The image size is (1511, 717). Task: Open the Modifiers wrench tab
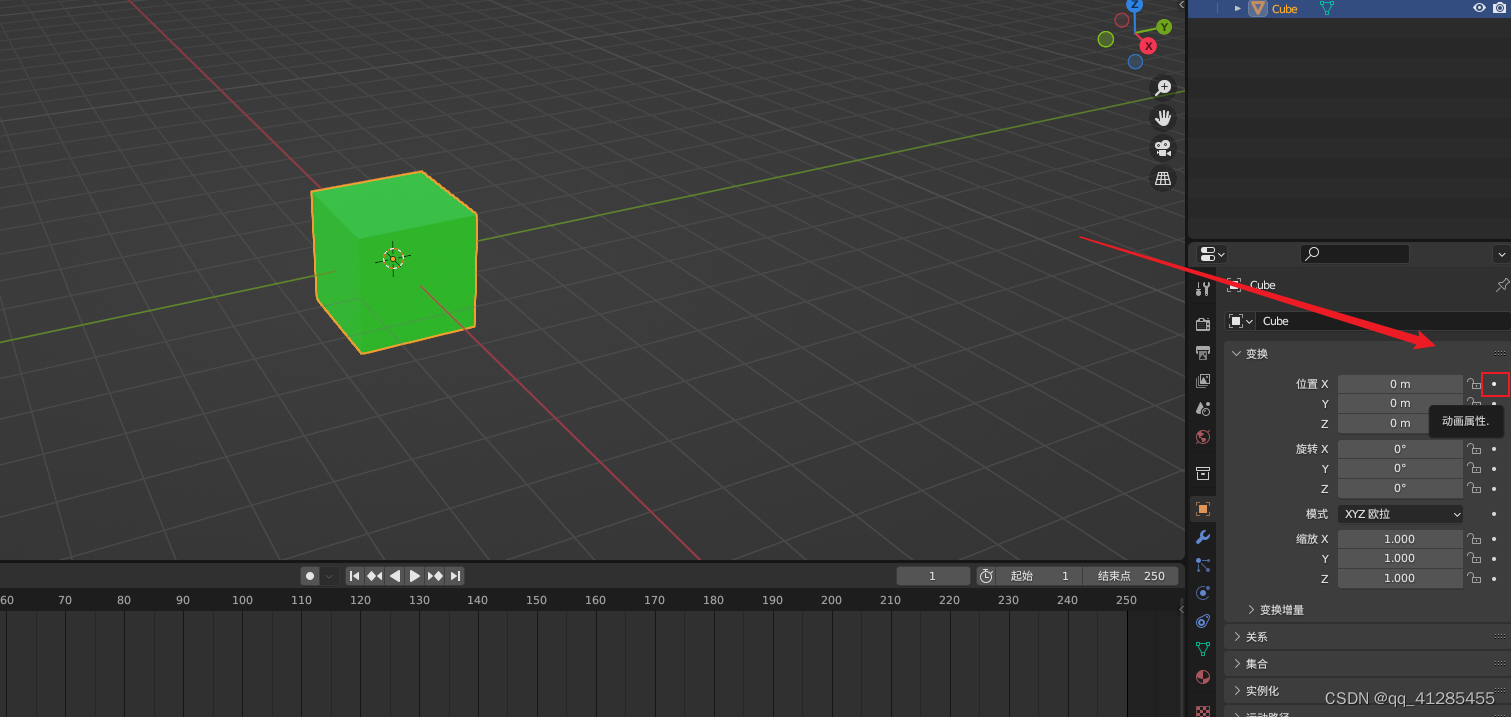(x=1203, y=537)
